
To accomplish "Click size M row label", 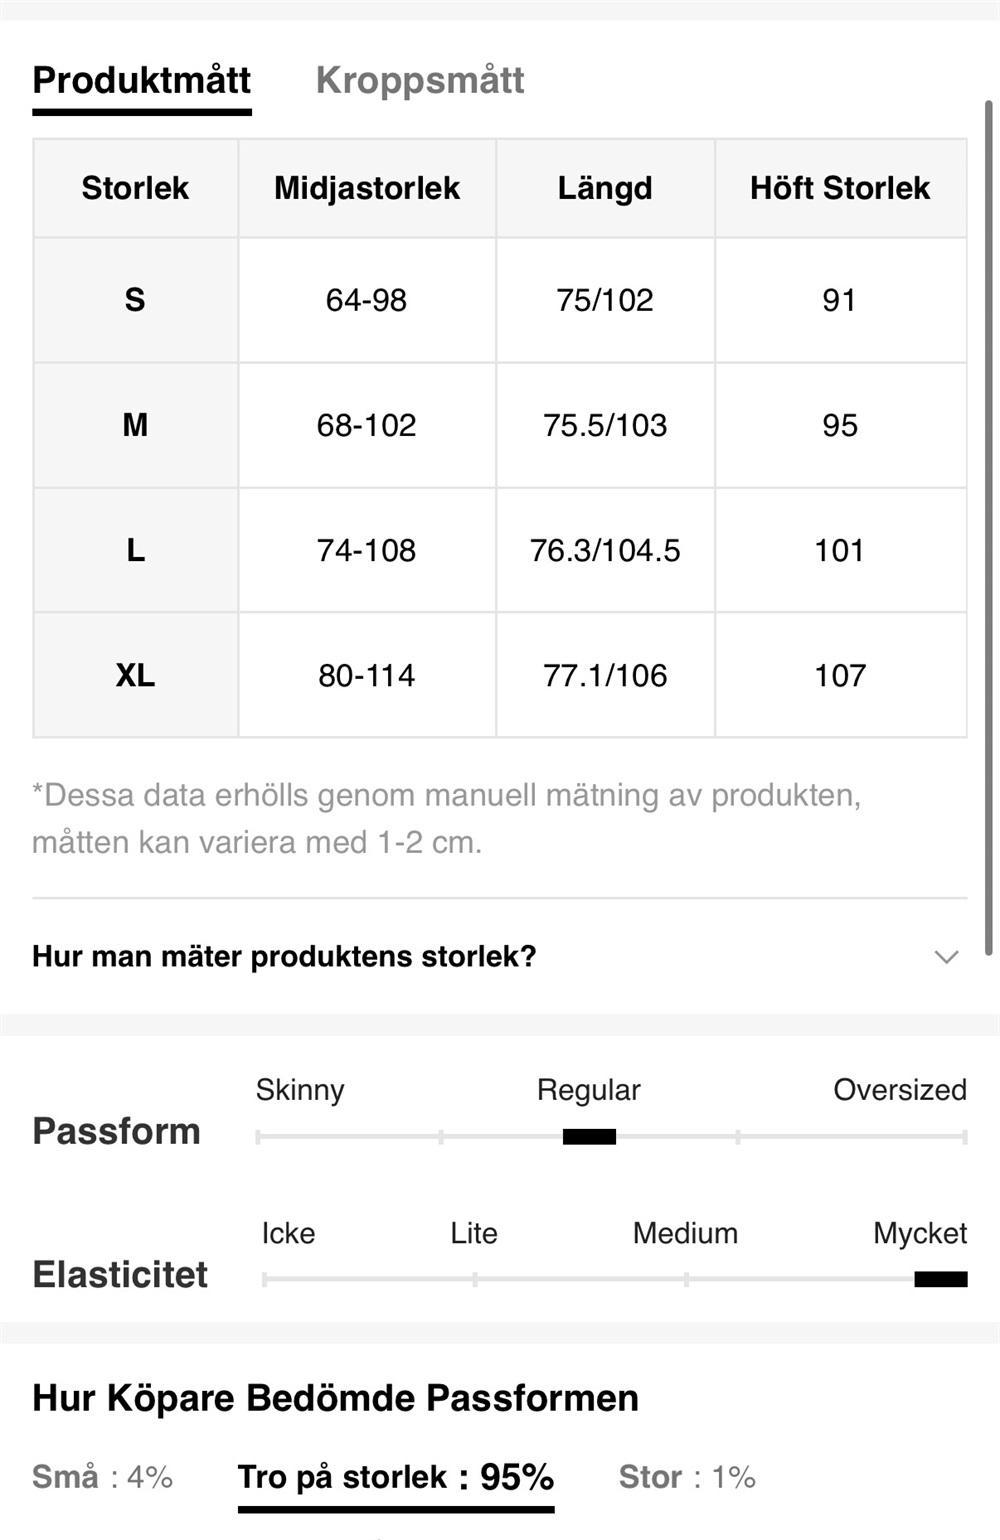I will point(135,425).
